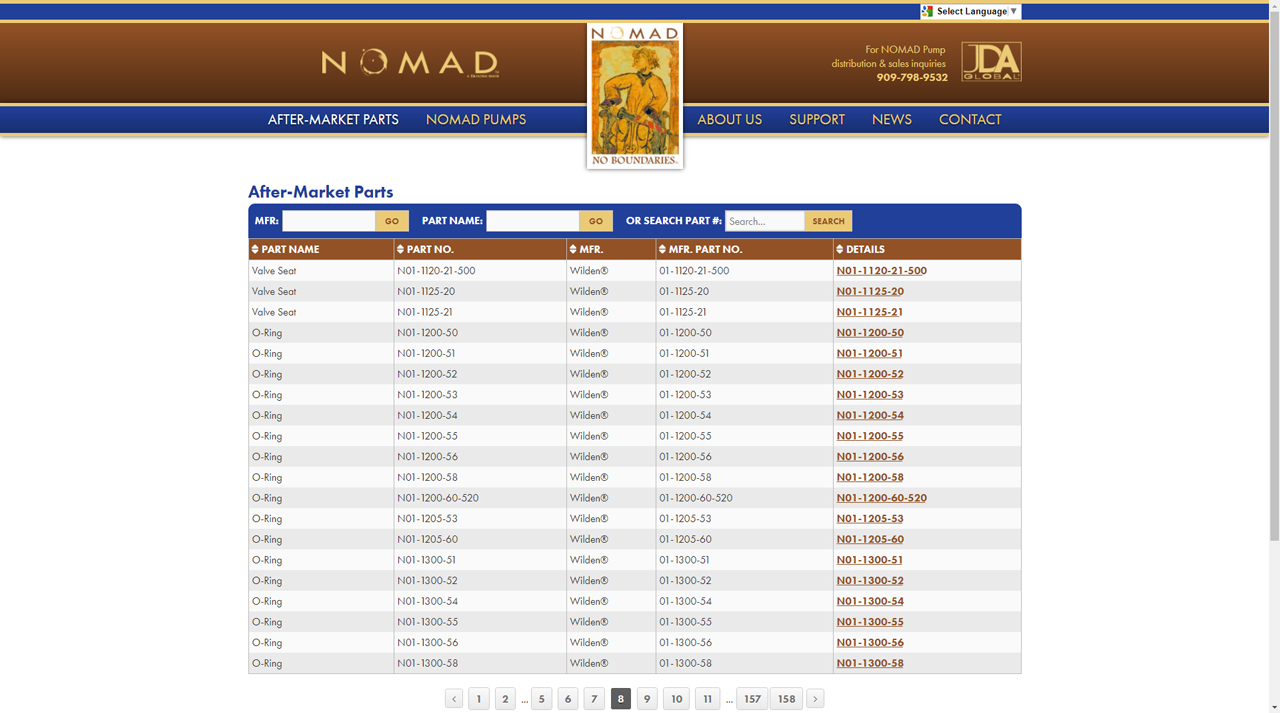Viewport: 1280px width, 713px height.
Task: Open About Us menu item
Action: pyautogui.click(x=729, y=119)
